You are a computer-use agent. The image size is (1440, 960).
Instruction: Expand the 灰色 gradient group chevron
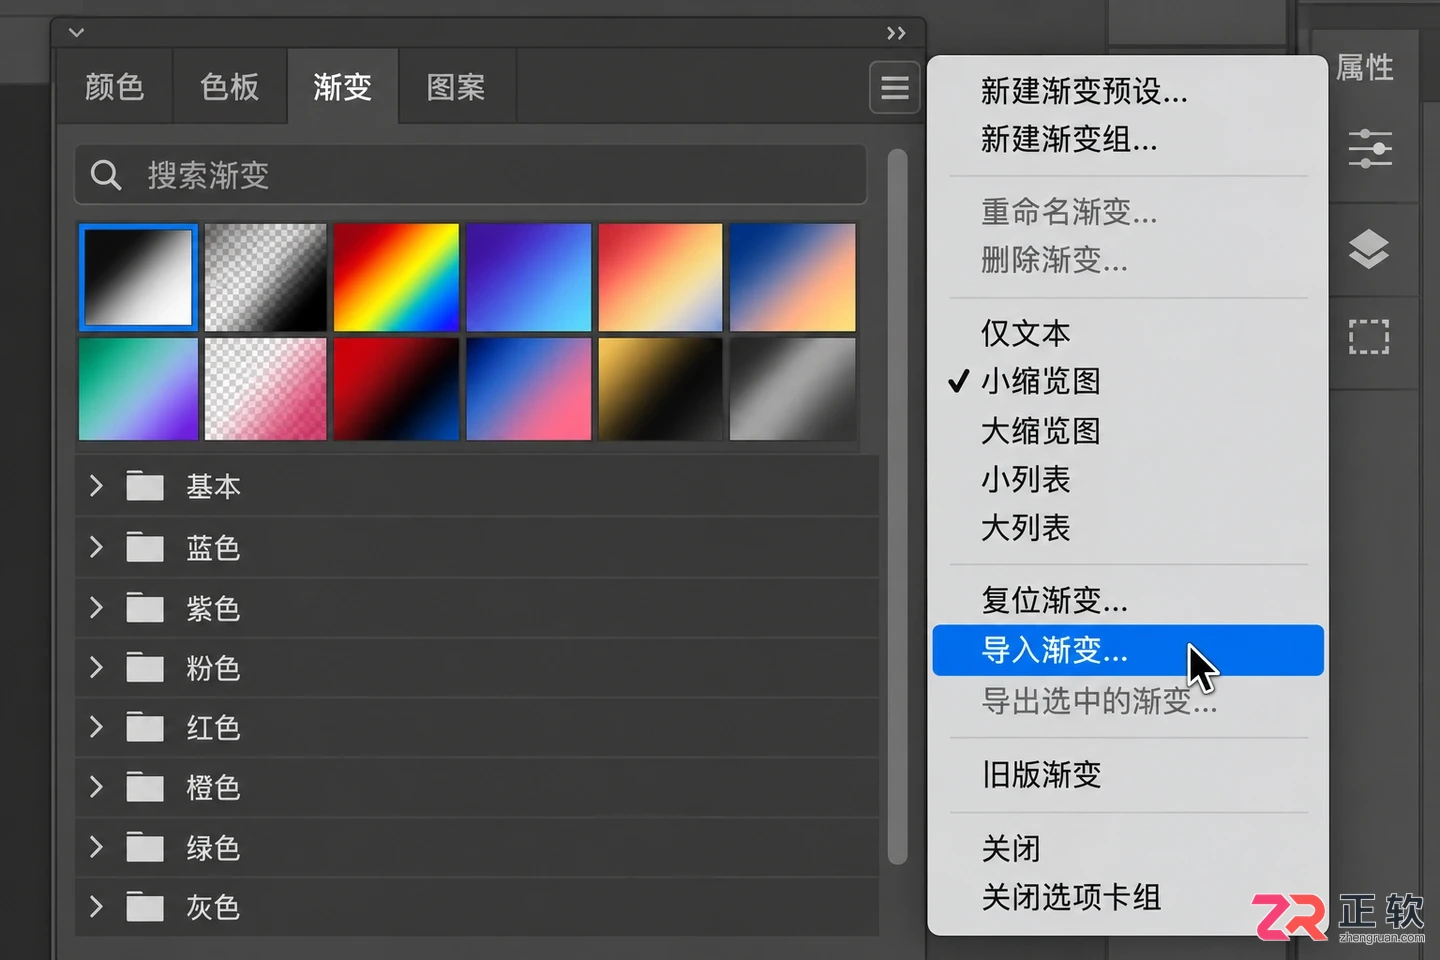tap(96, 907)
